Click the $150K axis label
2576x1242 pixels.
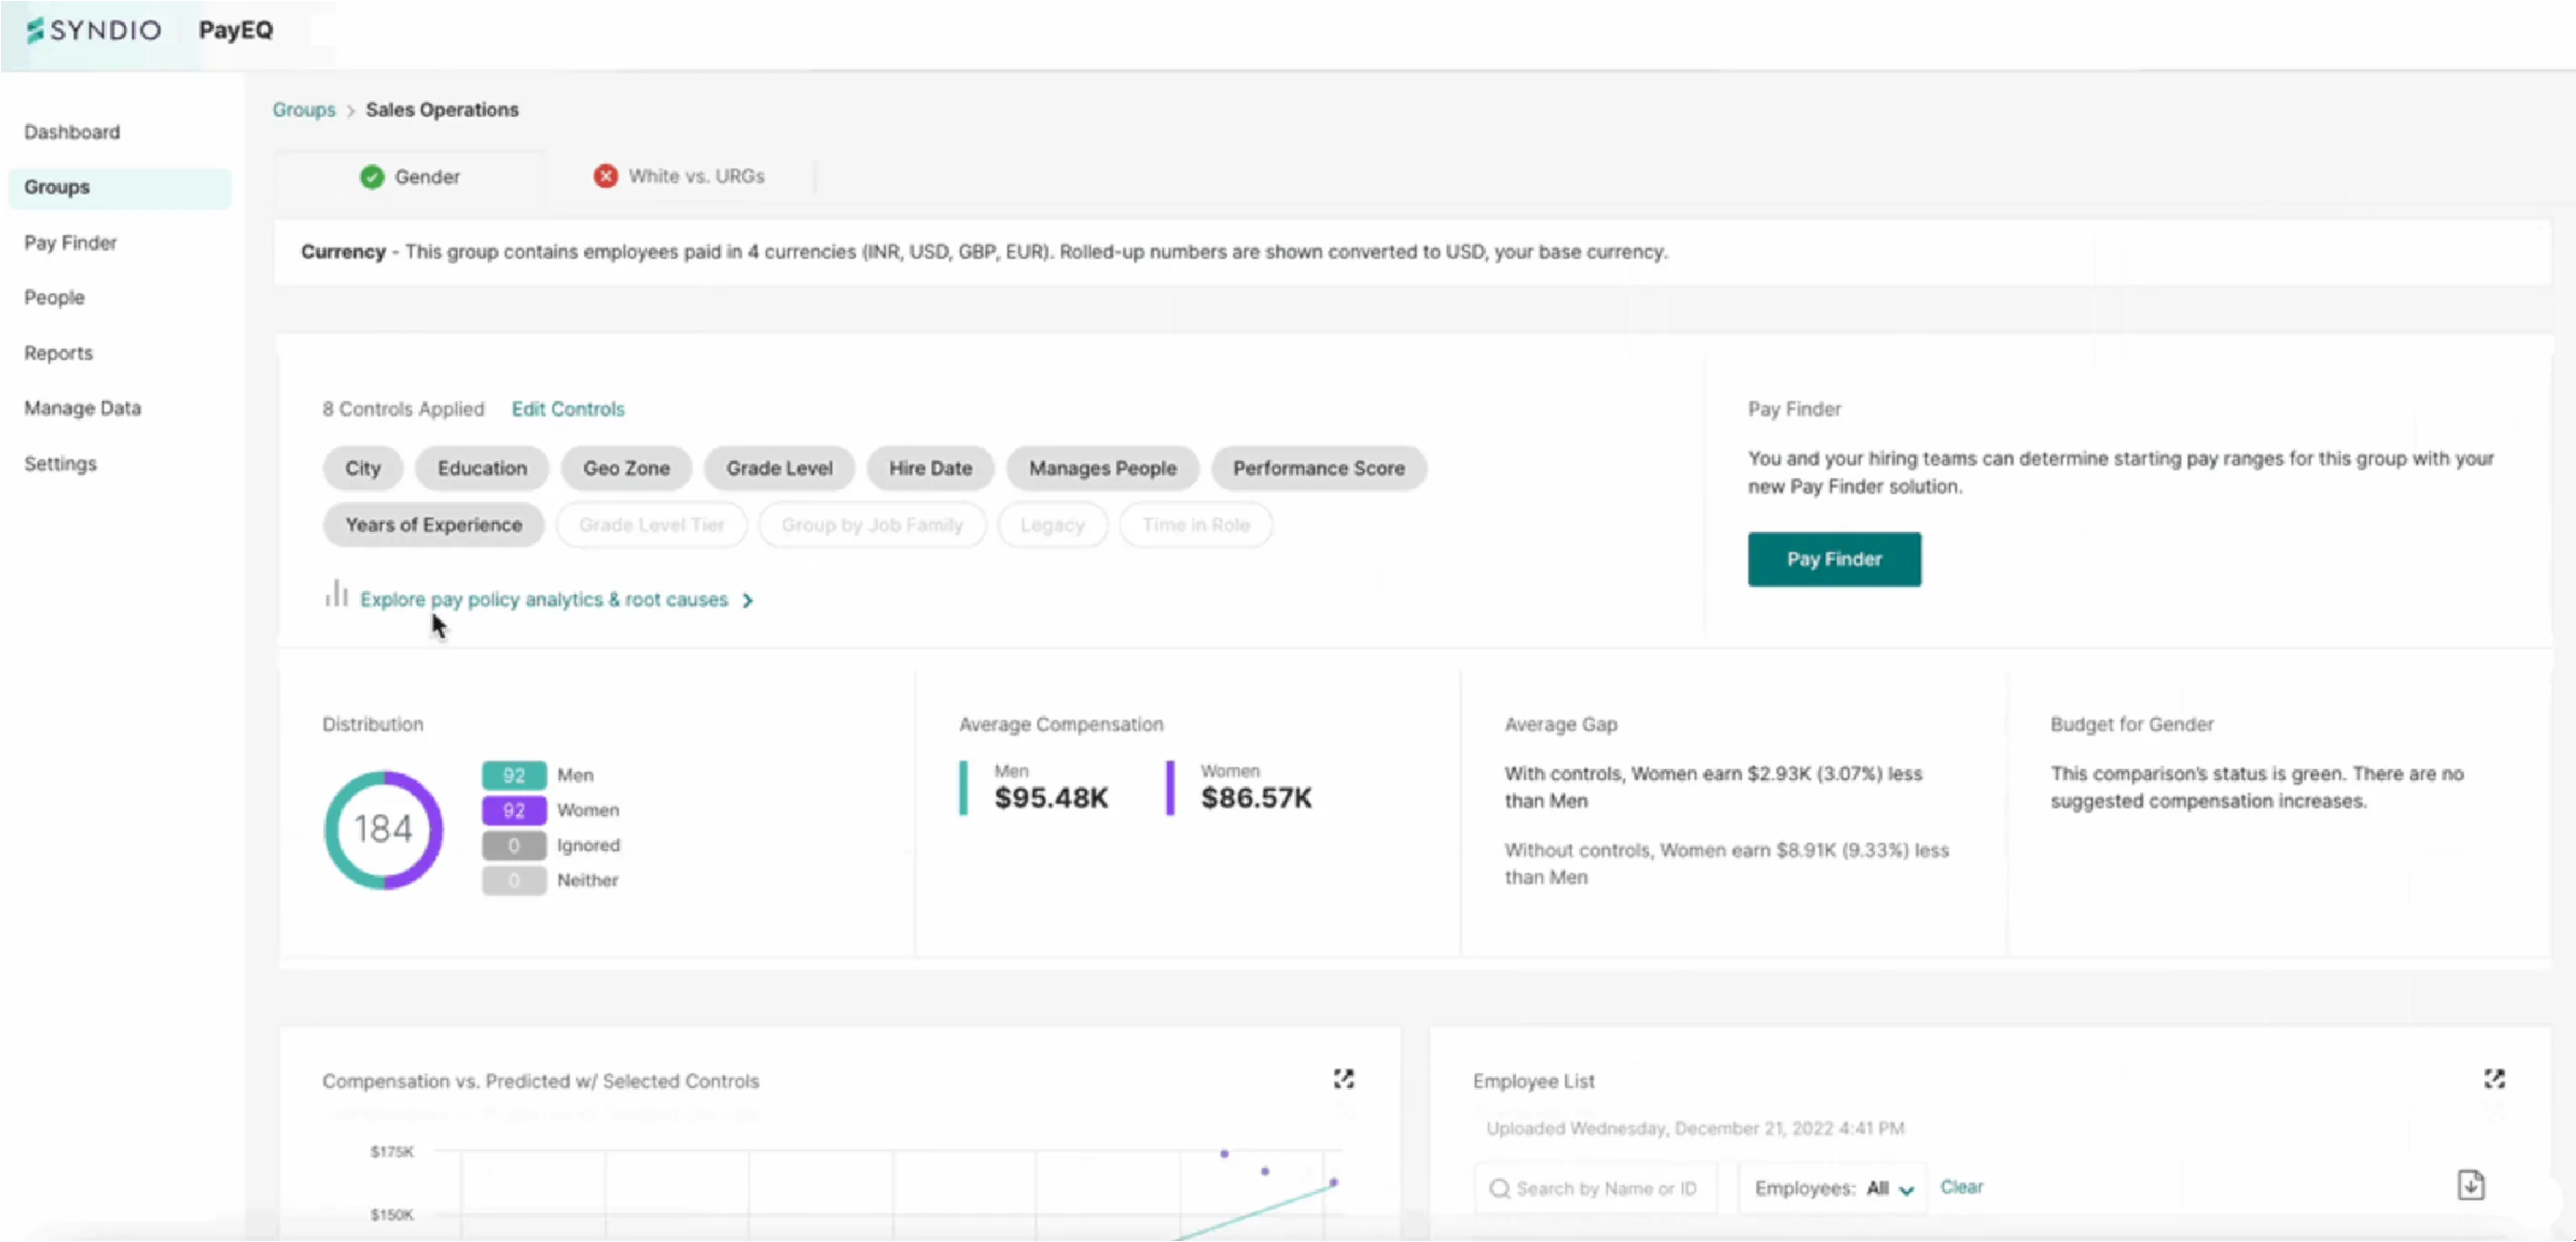tap(391, 1215)
